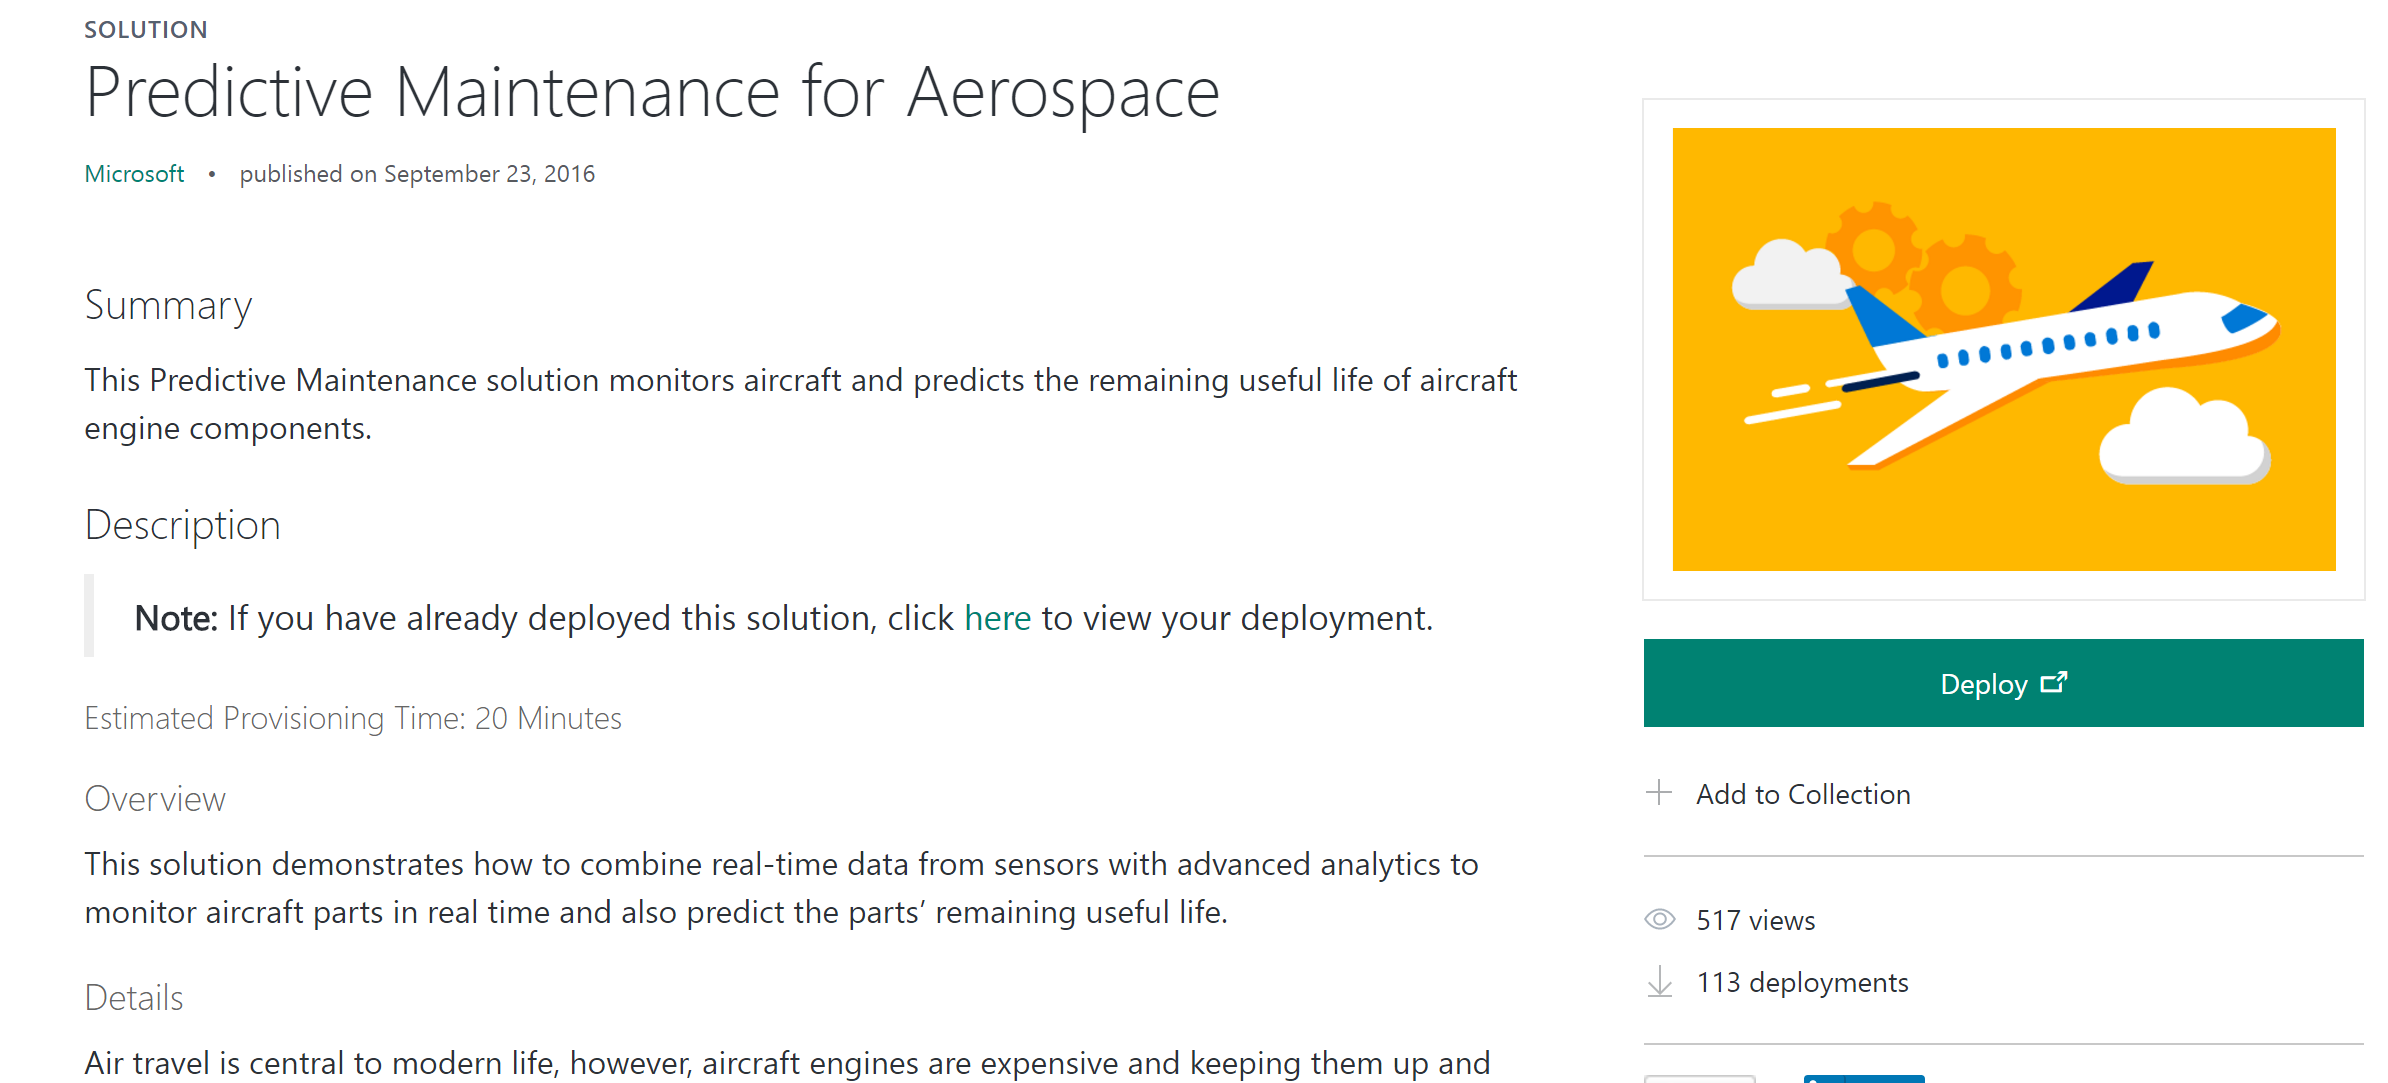Click the Description heading
Screen dimensions: 2388x1083
tap(182, 525)
